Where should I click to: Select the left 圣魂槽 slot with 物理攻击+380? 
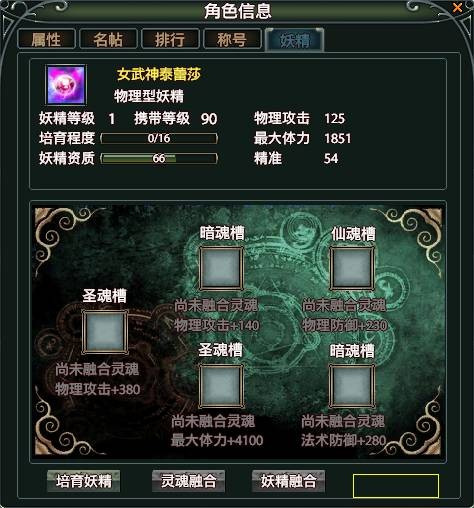[105, 332]
